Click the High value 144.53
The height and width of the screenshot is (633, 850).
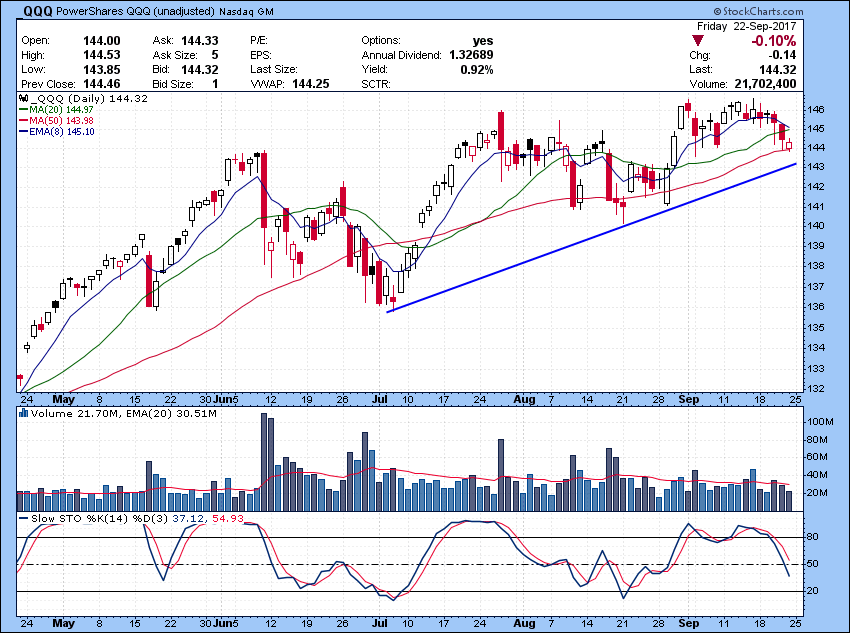pos(101,55)
